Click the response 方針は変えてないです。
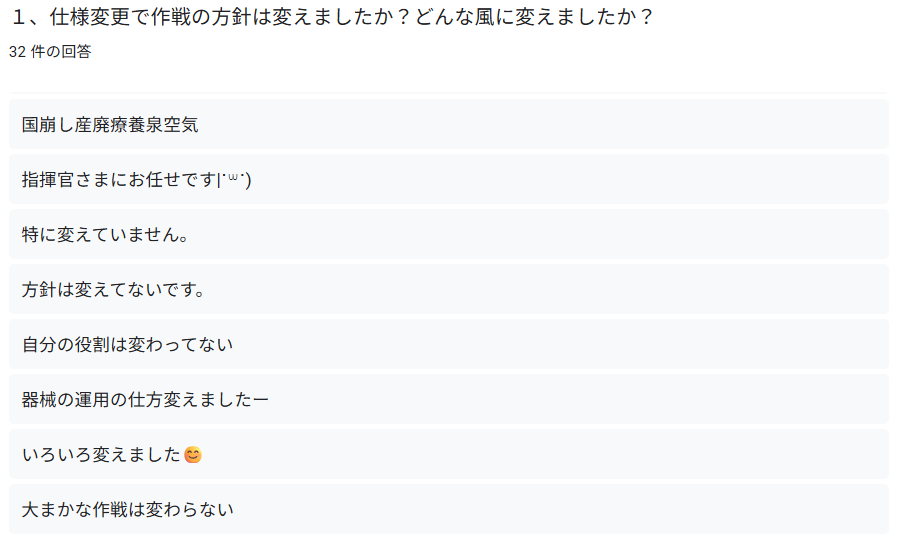 pyautogui.click(x=449, y=289)
